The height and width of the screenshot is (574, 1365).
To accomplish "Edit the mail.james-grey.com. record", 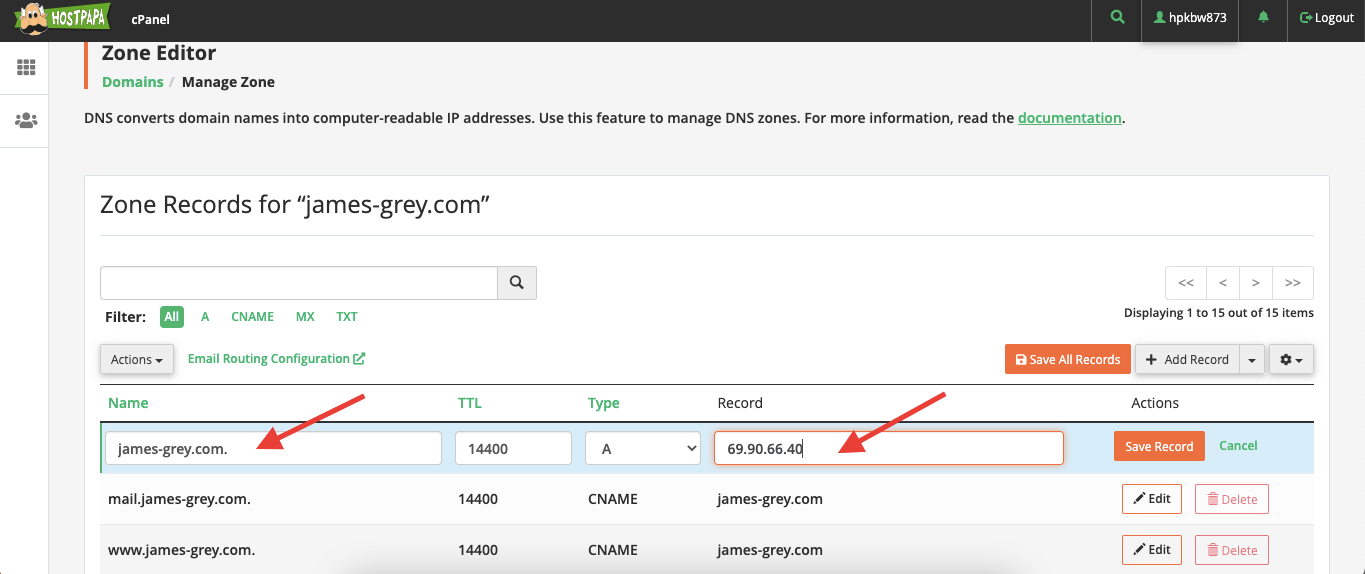I will tap(1152, 498).
